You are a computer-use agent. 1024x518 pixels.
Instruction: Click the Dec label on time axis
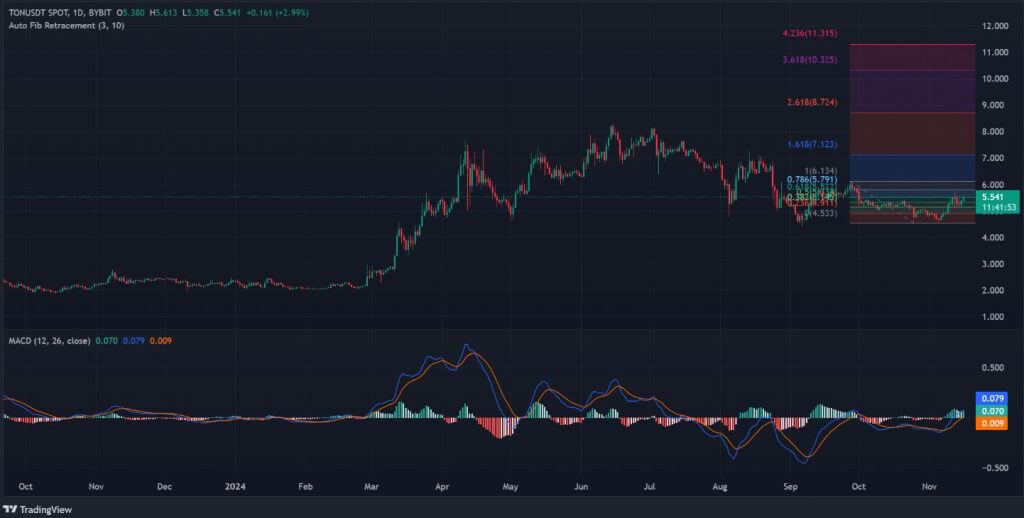(165, 487)
